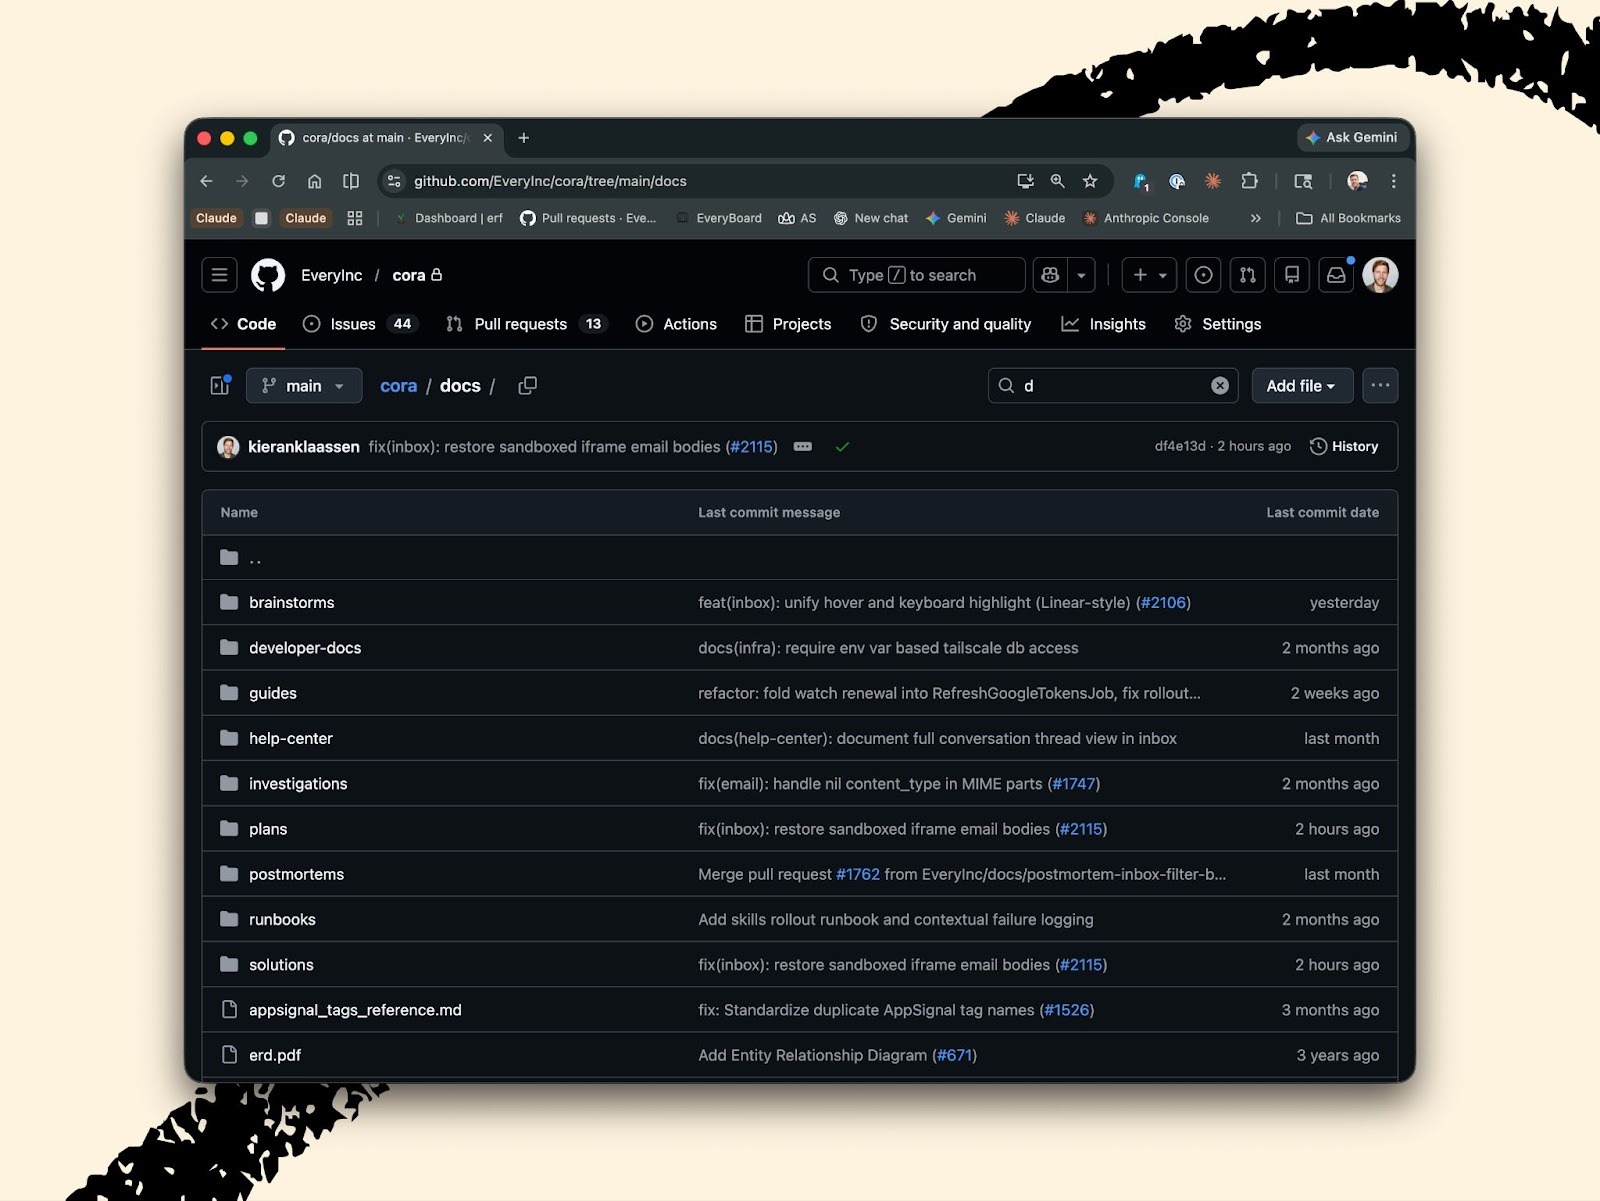Copy the docs path with the copy icon

tap(527, 385)
